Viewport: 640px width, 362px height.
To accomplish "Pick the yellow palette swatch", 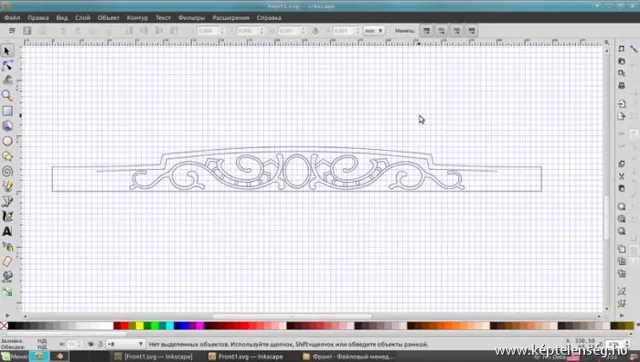I will click(x=139, y=326).
